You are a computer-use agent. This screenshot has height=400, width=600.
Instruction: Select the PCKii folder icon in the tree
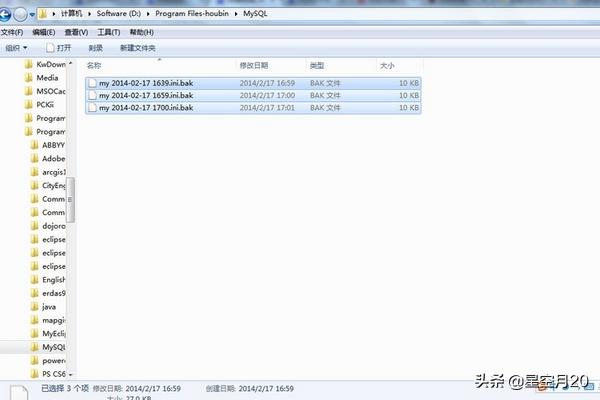[x=29, y=104]
